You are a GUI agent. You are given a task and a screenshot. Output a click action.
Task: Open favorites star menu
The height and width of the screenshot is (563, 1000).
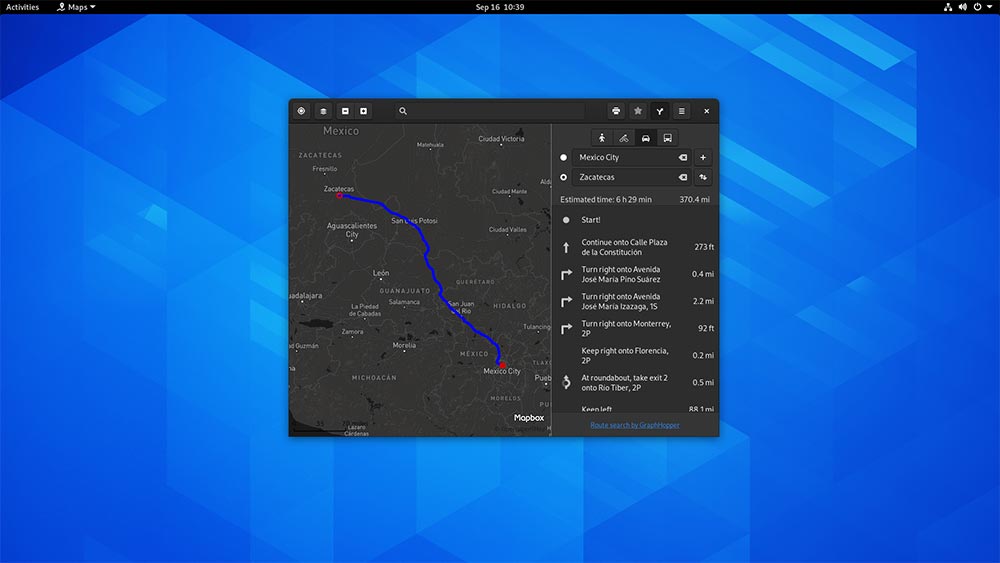click(638, 111)
